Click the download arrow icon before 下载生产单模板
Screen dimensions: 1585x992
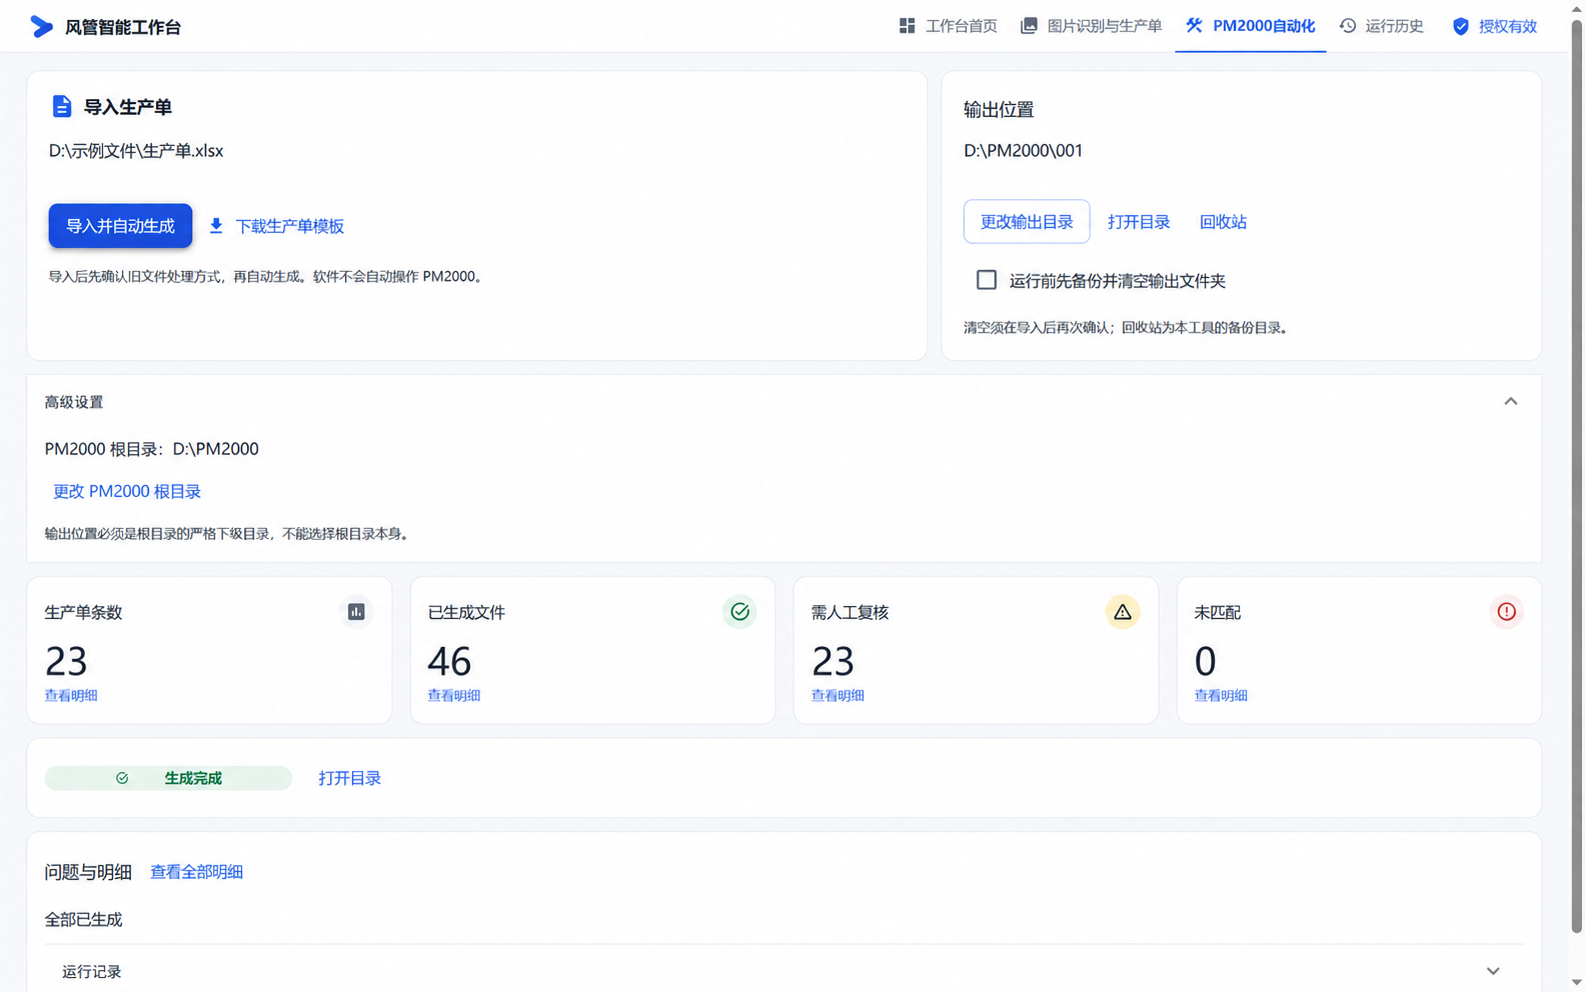tap(216, 226)
